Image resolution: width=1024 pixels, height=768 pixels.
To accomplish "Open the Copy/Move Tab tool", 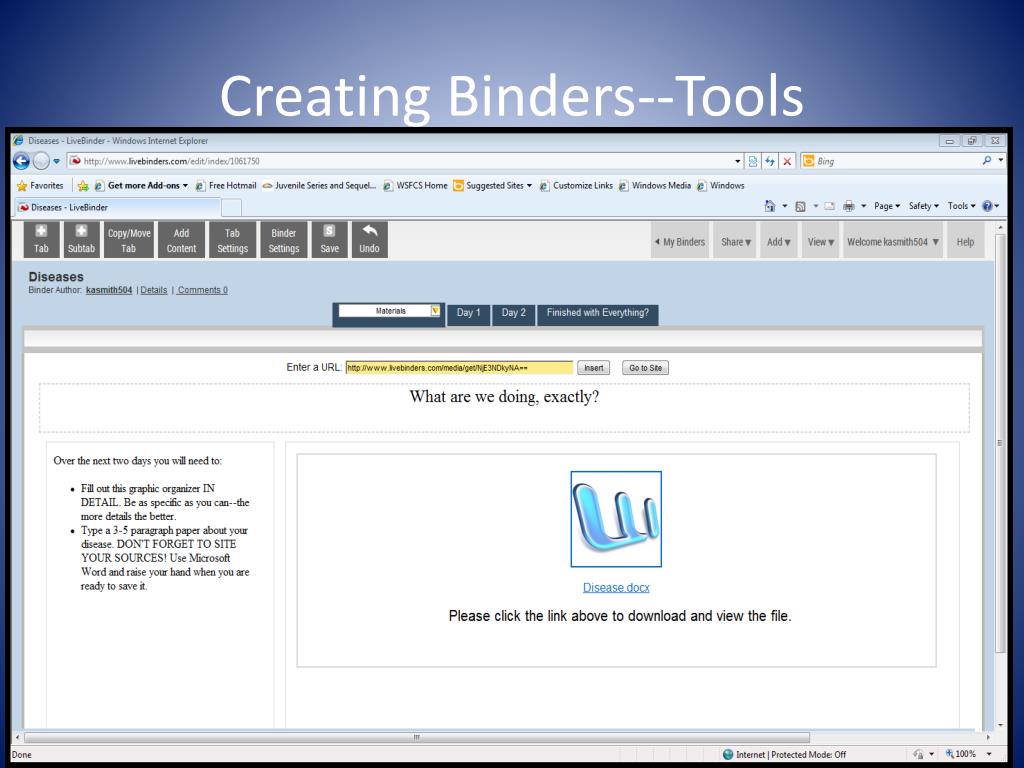I will click(x=128, y=239).
